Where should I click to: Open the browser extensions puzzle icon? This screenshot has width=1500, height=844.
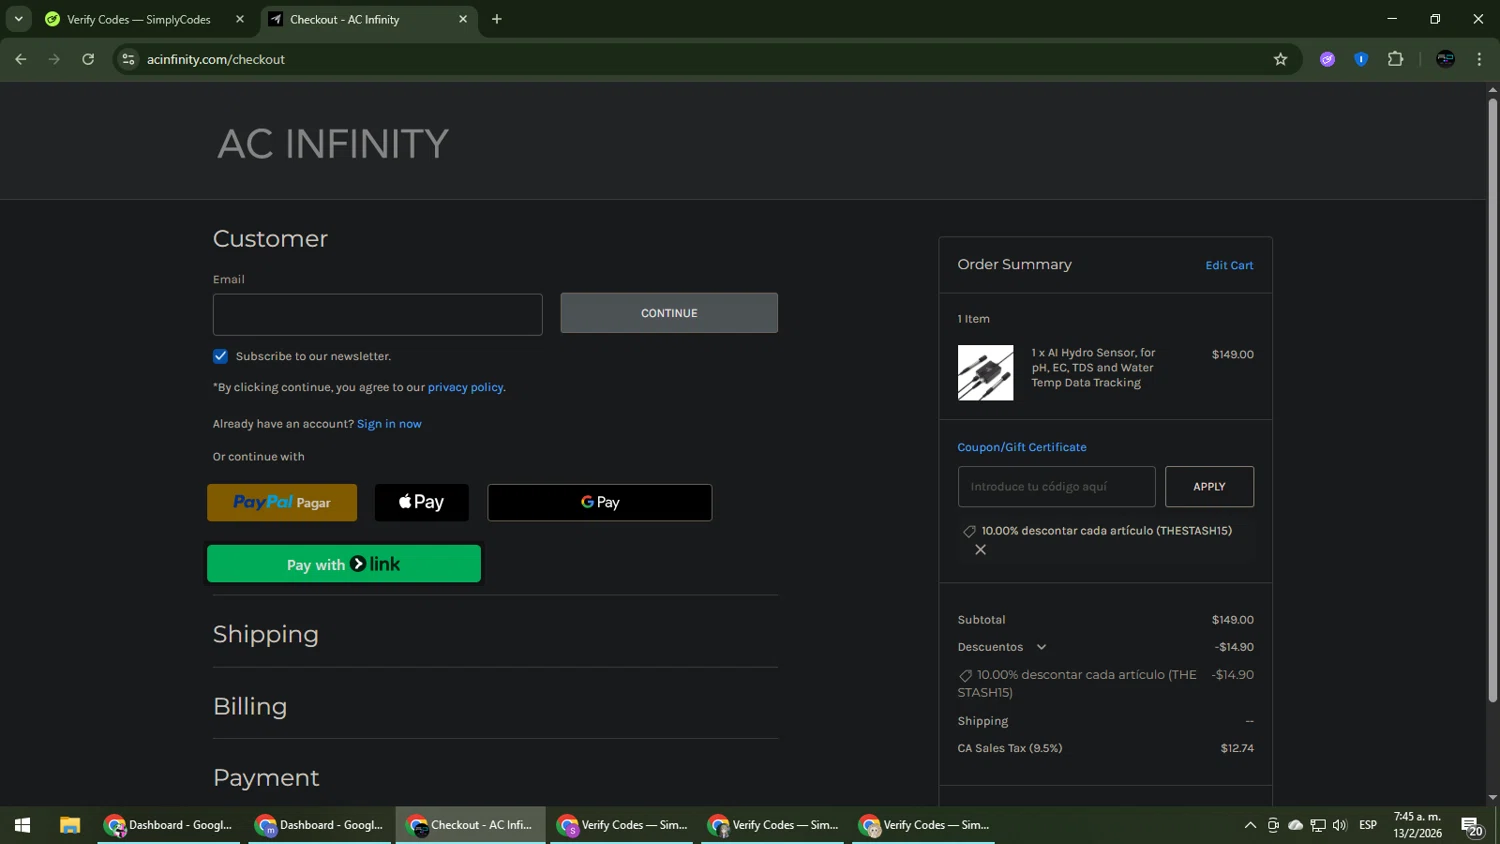pyautogui.click(x=1395, y=59)
